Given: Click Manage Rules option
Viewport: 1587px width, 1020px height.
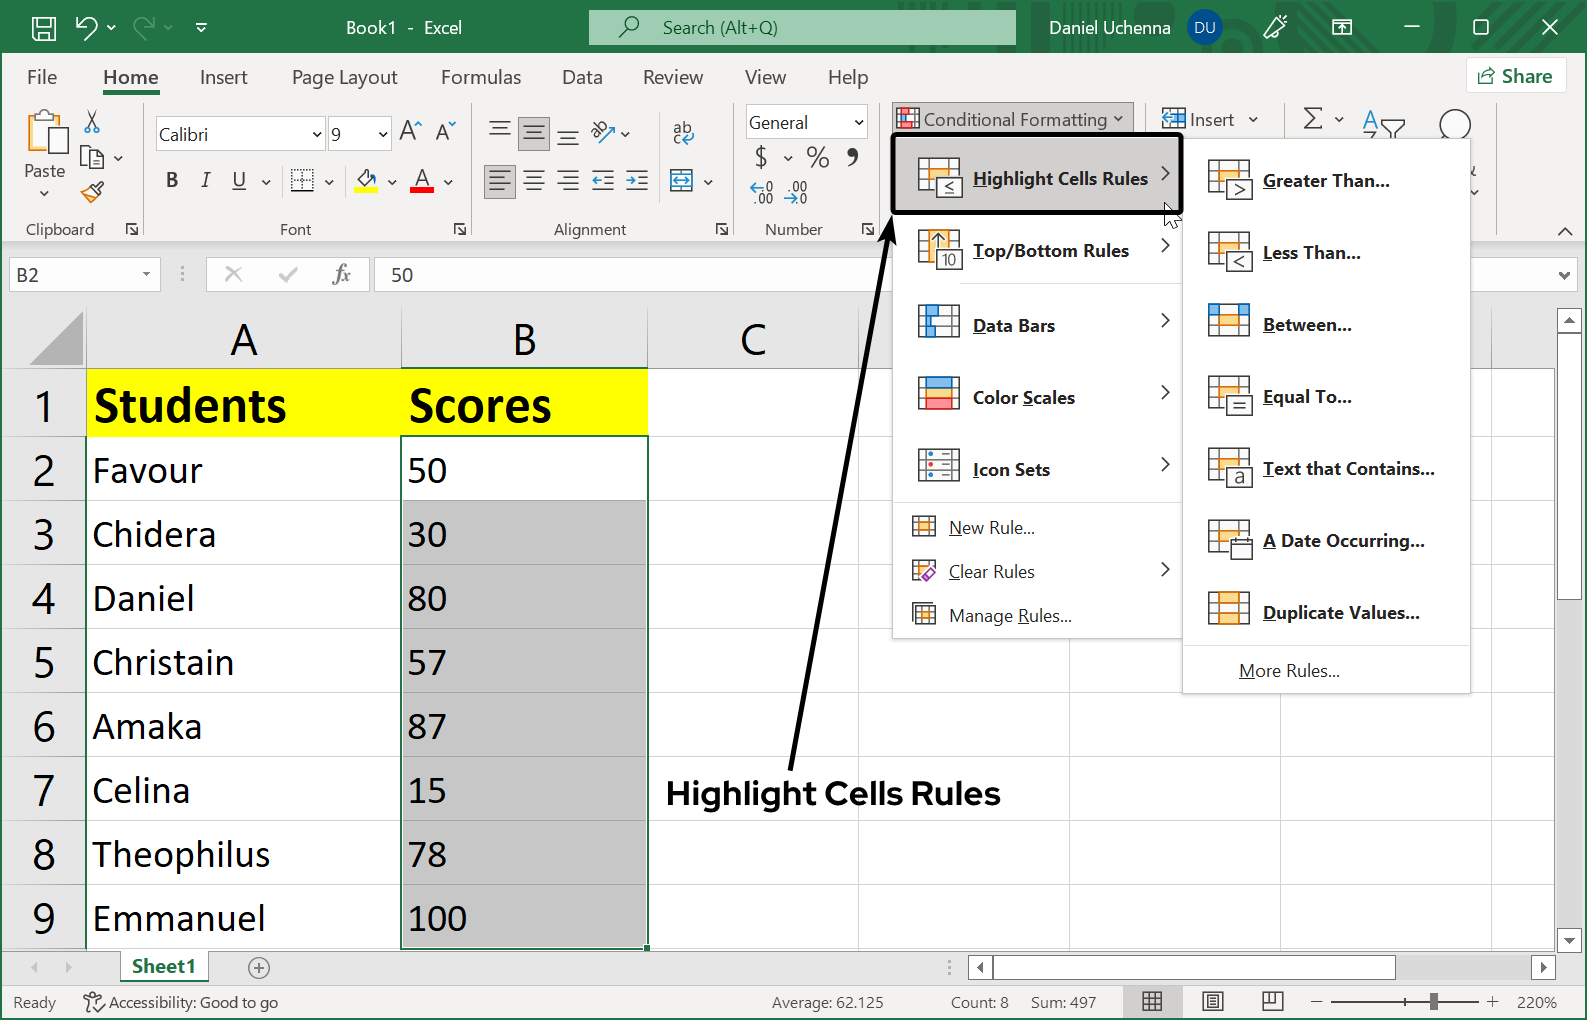Looking at the screenshot, I should (1037, 615).
